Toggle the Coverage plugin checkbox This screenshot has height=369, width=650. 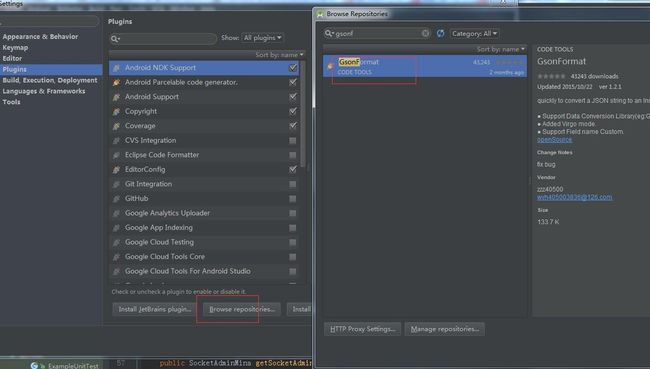pyautogui.click(x=293, y=126)
